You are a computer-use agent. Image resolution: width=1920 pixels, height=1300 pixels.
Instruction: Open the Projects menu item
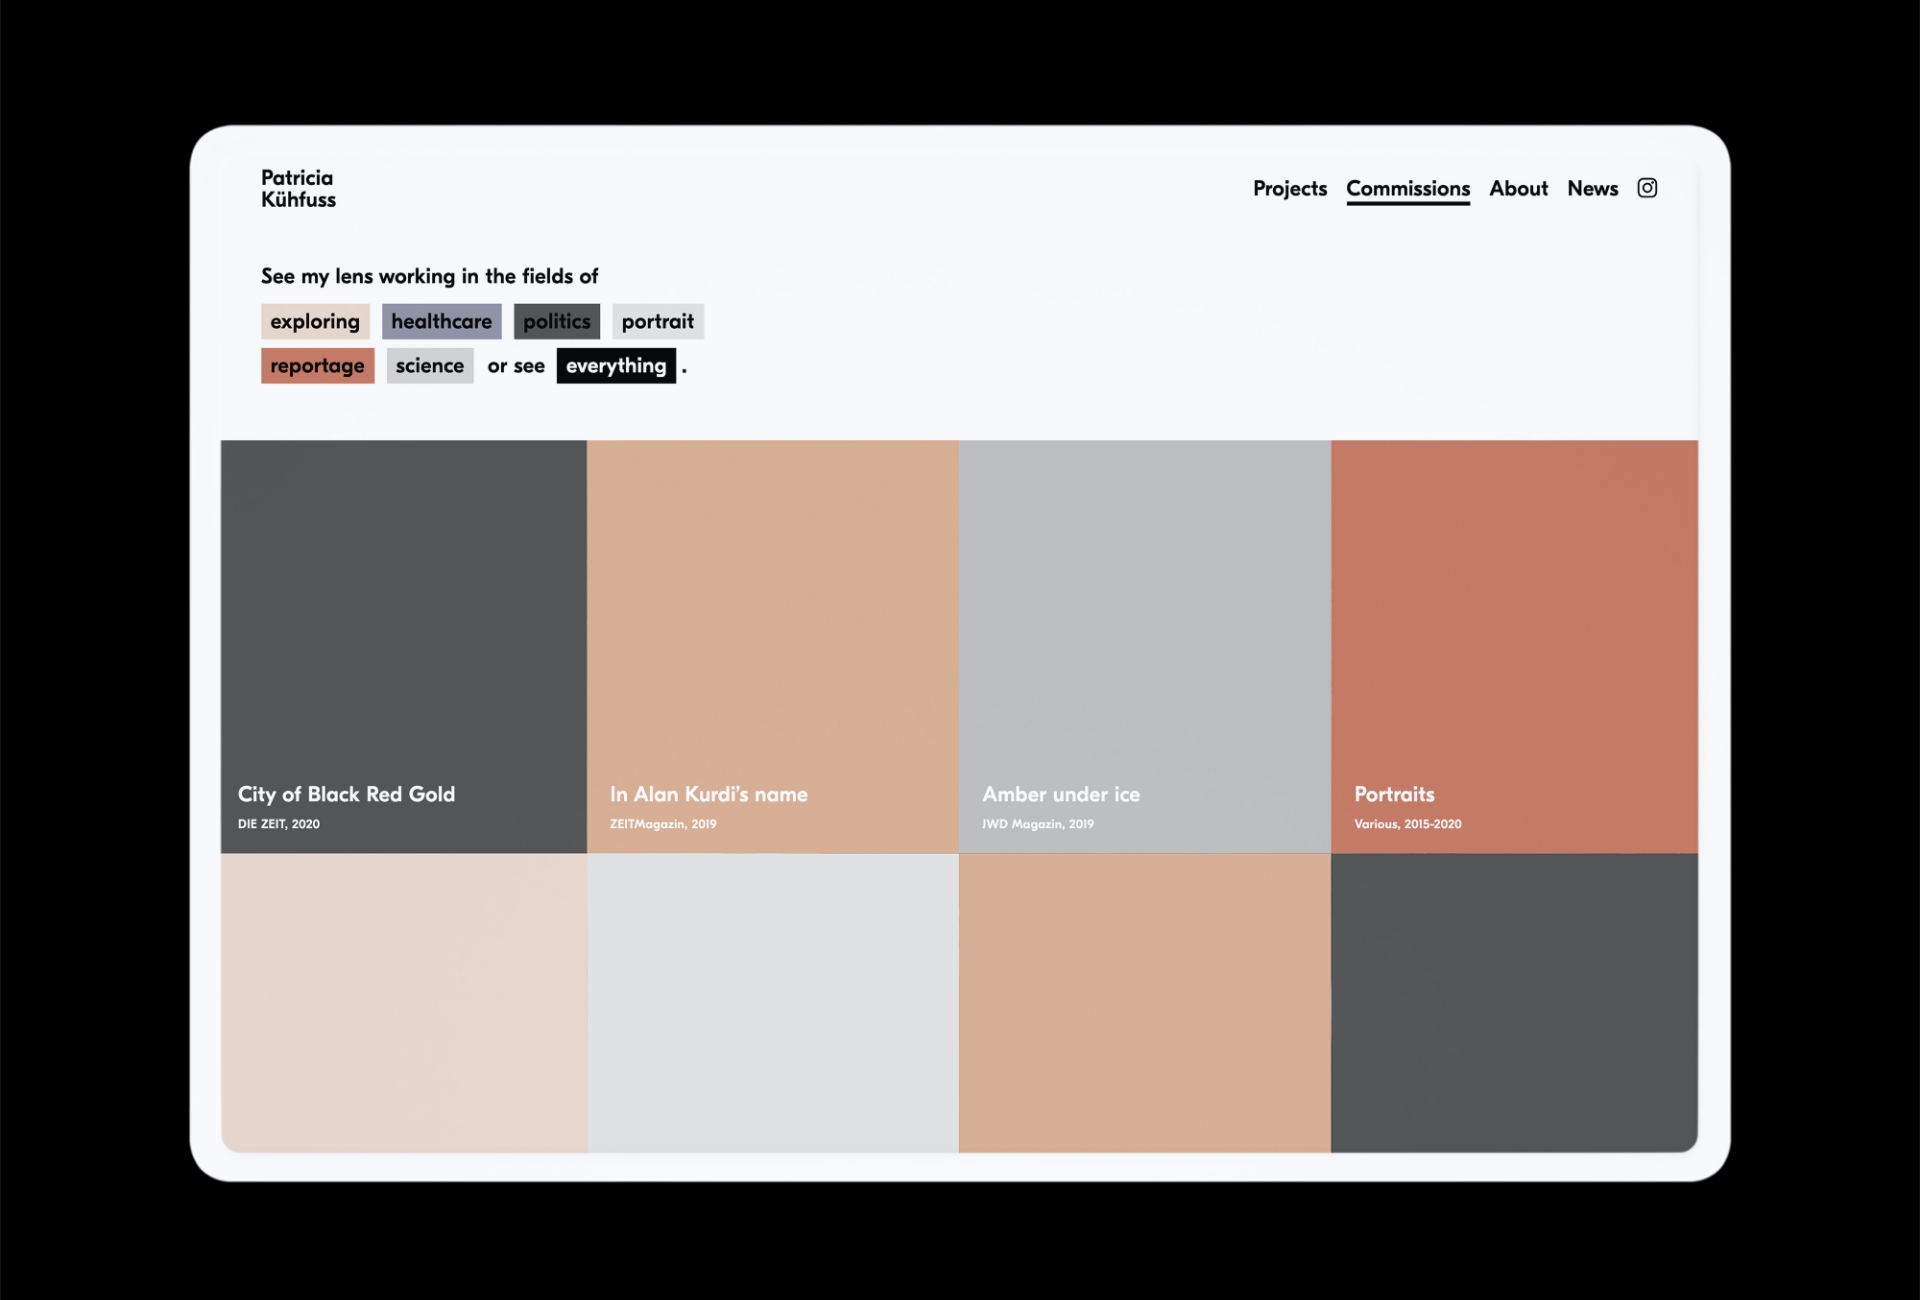pos(1289,188)
